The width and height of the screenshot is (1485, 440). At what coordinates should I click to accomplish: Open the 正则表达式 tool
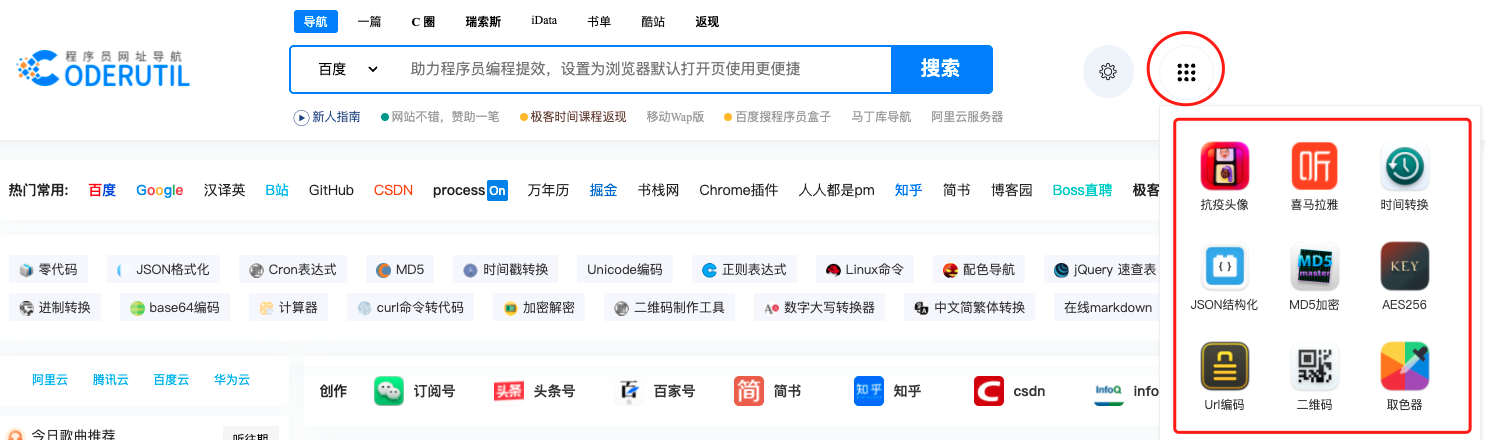[x=744, y=269]
